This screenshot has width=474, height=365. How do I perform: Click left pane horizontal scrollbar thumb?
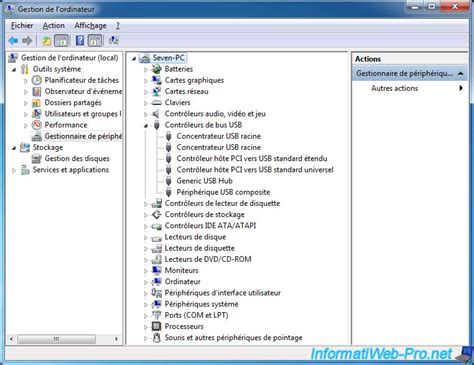click(x=56, y=339)
